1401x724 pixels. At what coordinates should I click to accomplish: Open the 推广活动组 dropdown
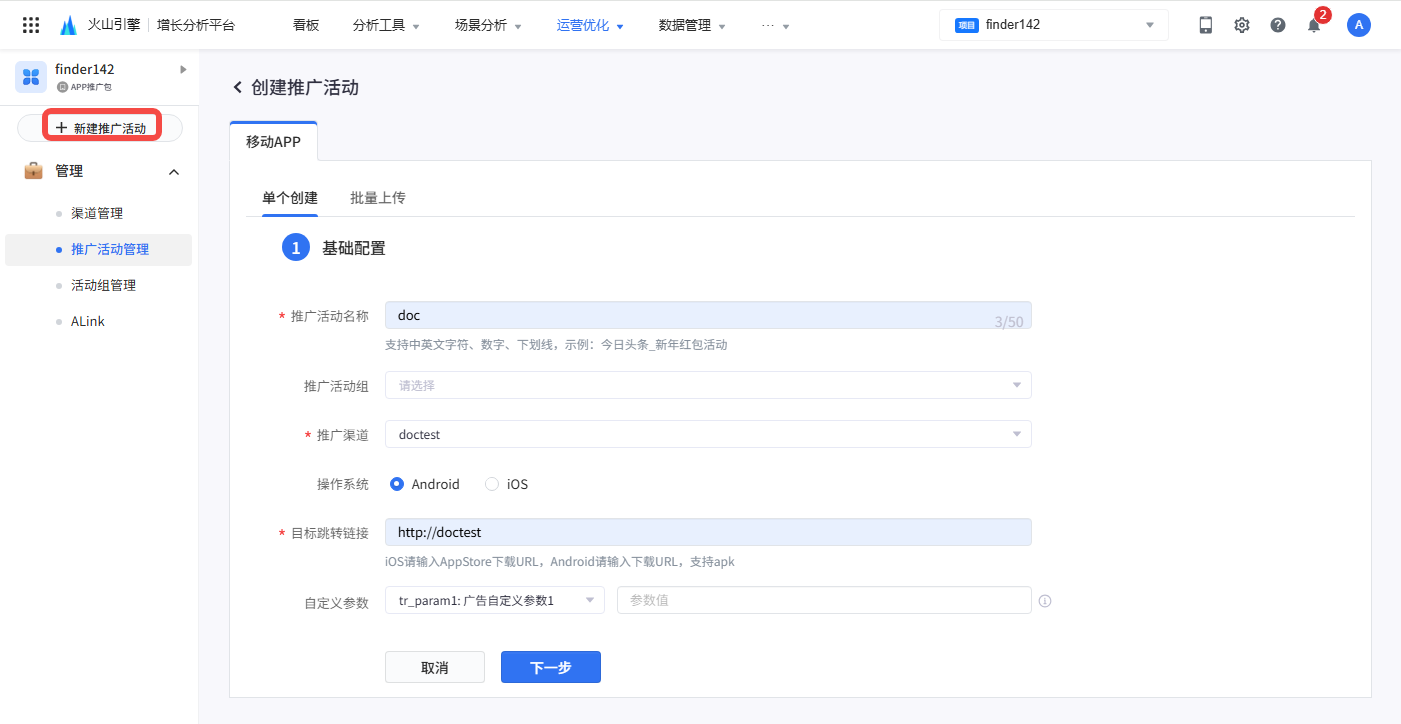pos(707,385)
